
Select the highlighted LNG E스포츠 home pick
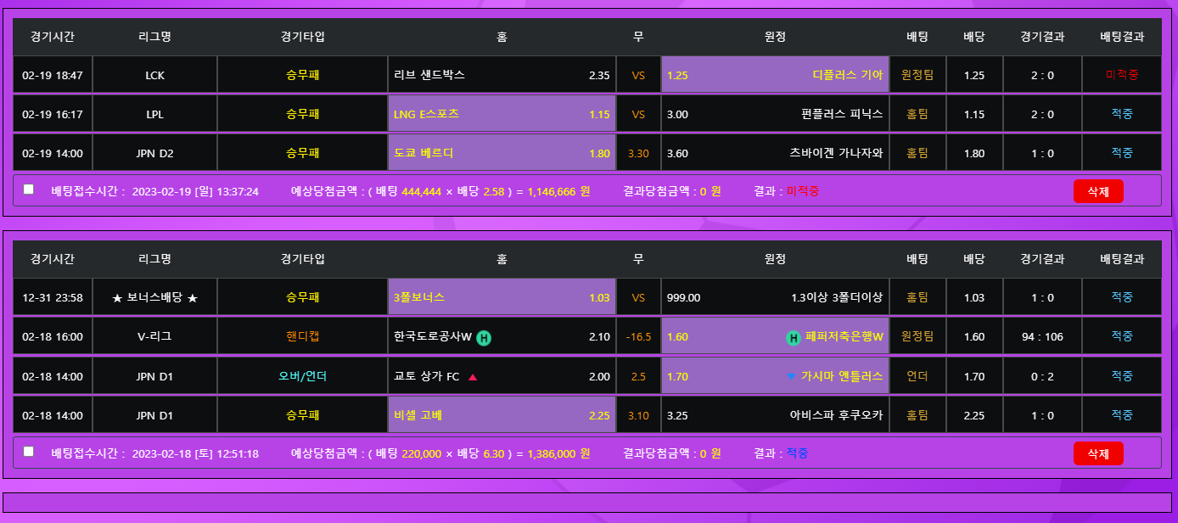(501, 114)
